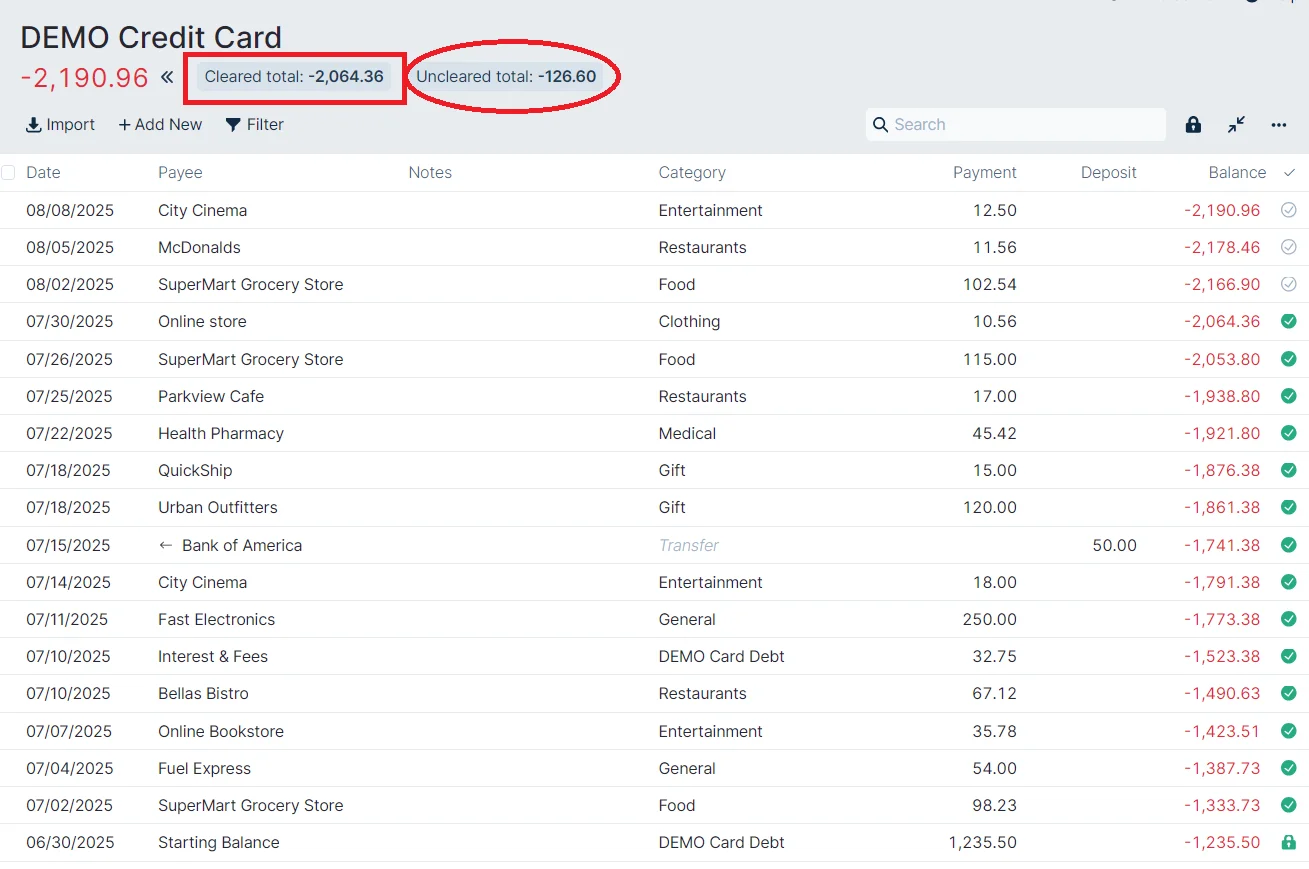1309x869 pixels.
Task: Click the Add New button
Action: (160, 125)
